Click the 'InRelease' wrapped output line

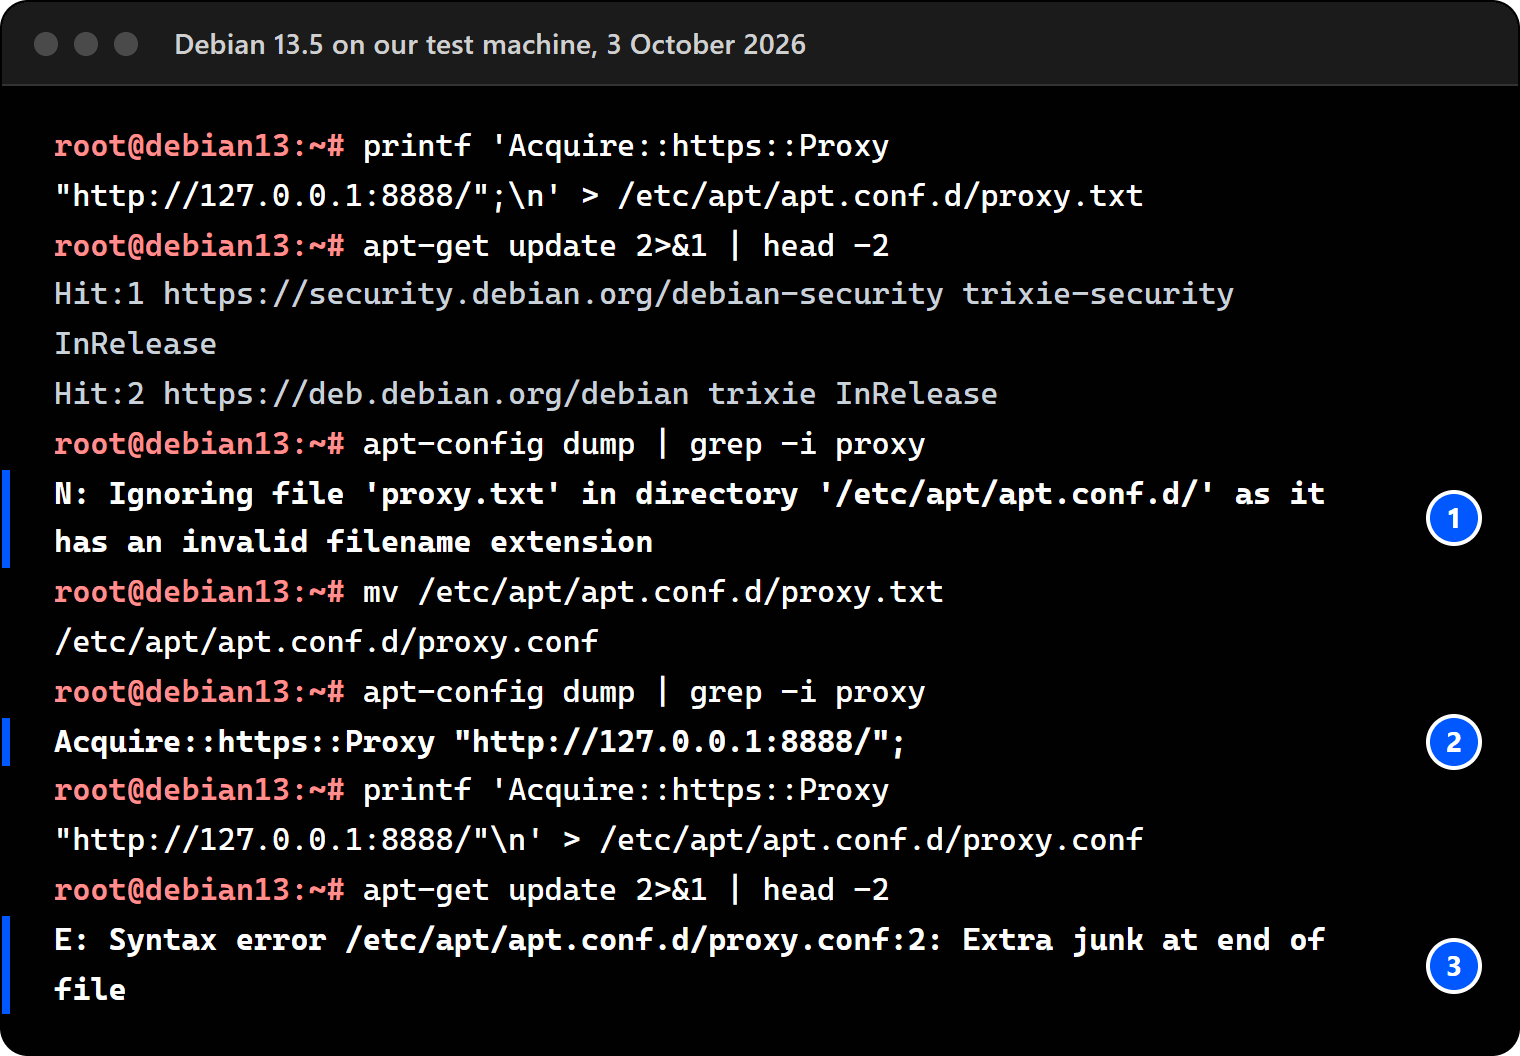[x=135, y=344]
